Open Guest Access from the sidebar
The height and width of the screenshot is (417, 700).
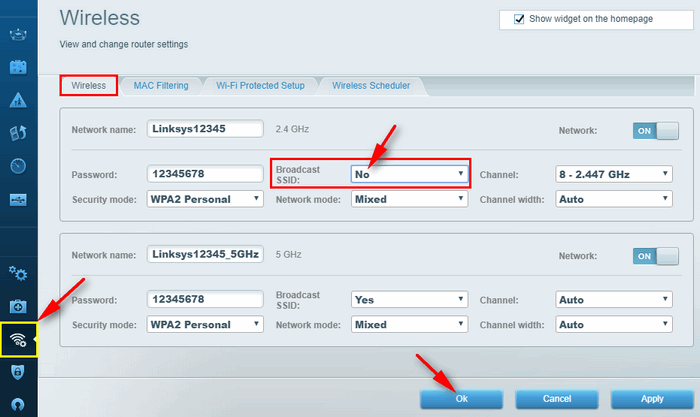[18, 68]
